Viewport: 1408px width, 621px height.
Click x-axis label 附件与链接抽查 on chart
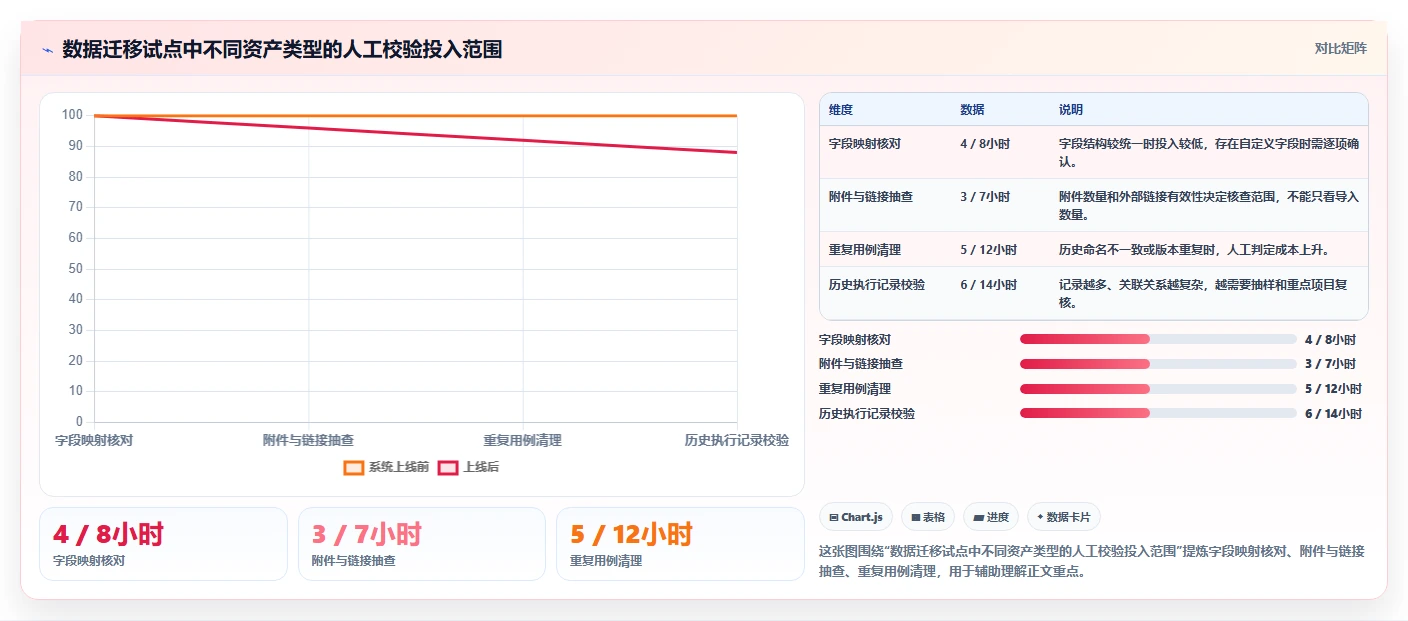308,440
